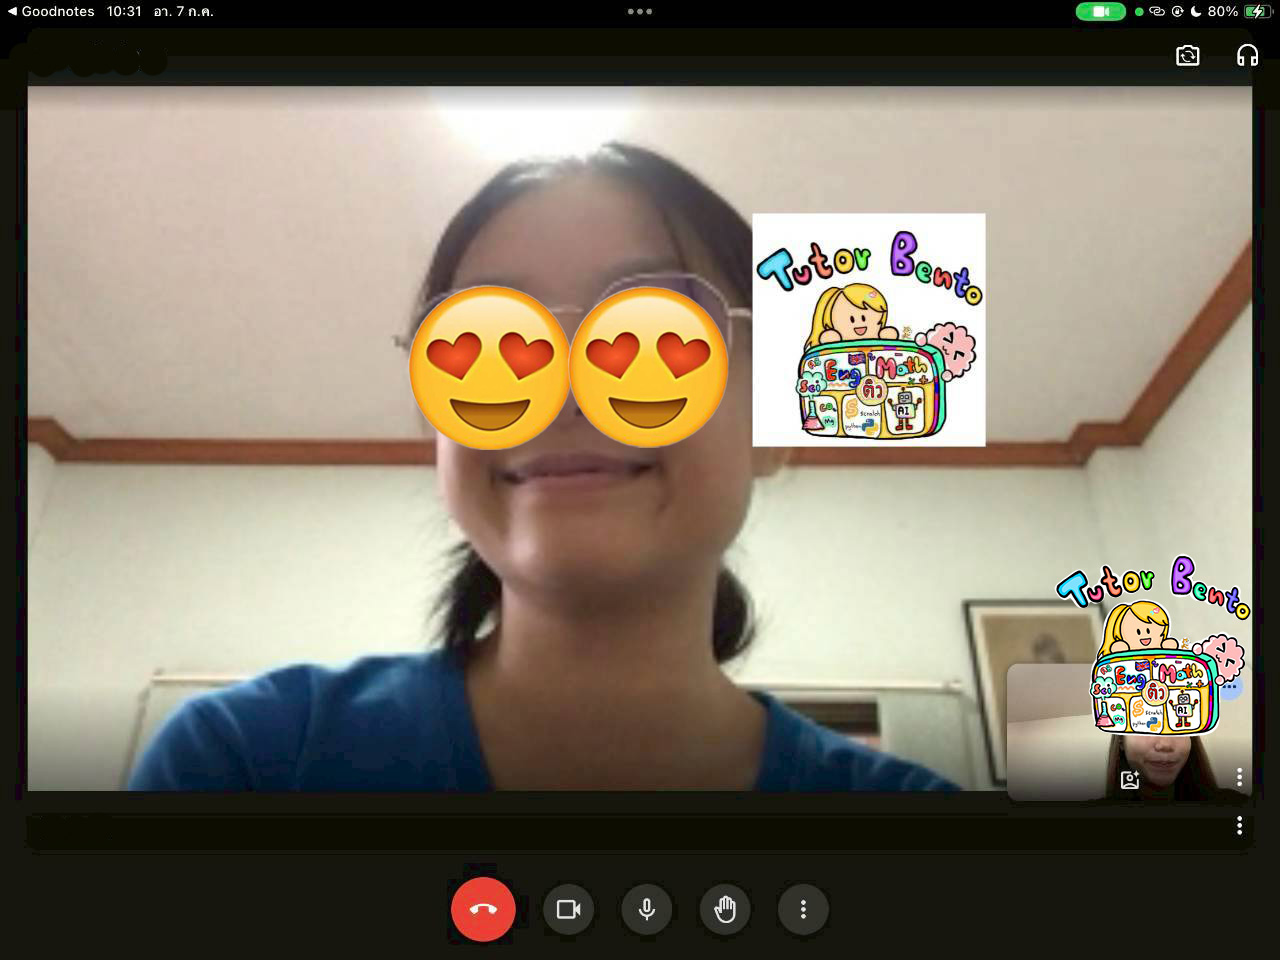This screenshot has width=1280, height=960.
Task: Tap the Tutor Bento logo in the main video
Action: (868, 330)
